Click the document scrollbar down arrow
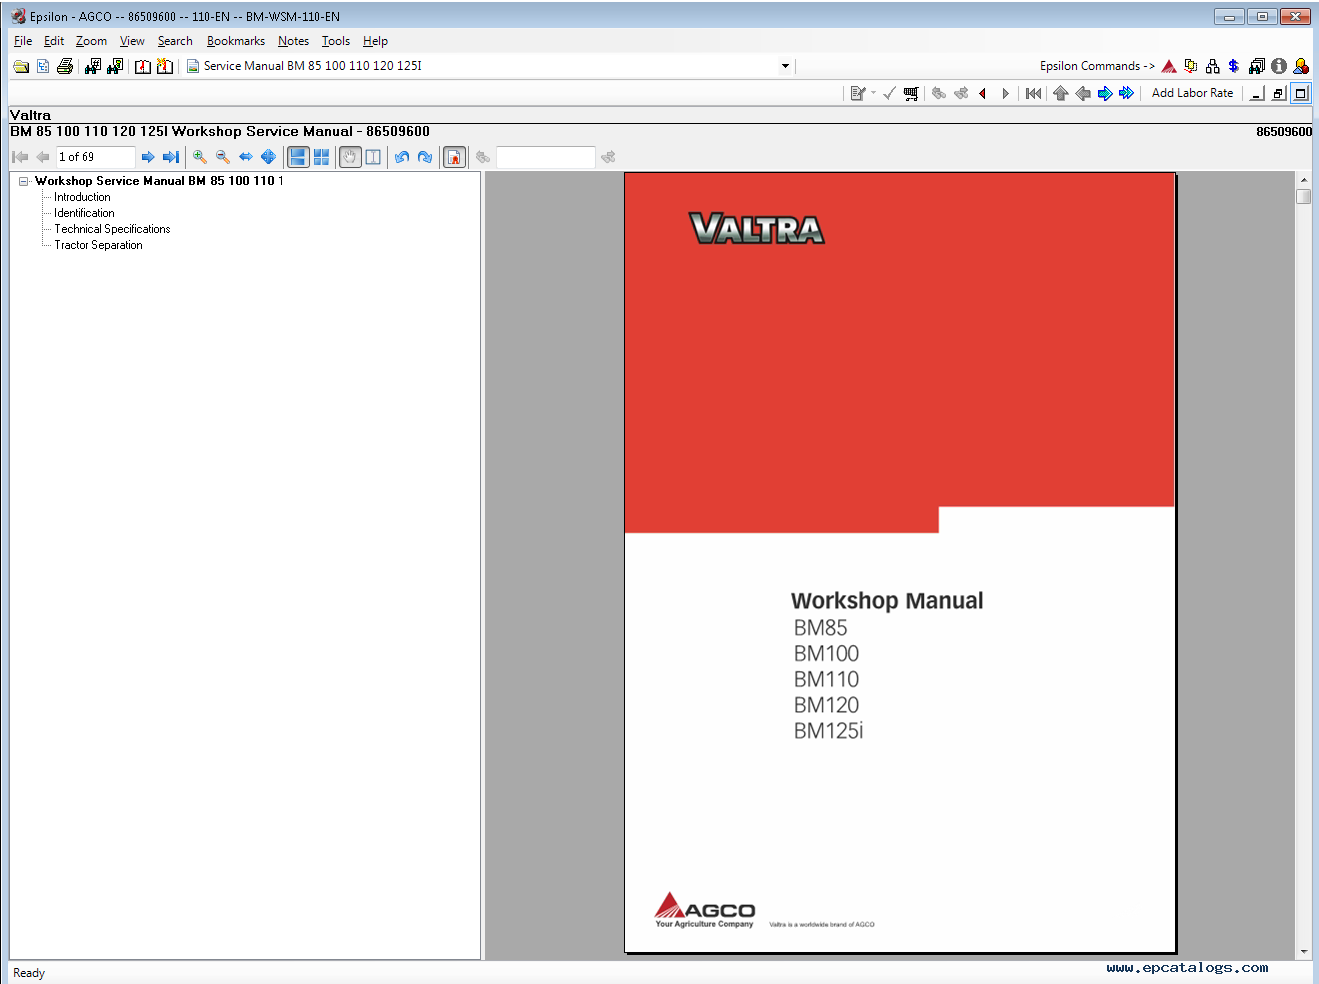1319x984 pixels. [1303, 952]
